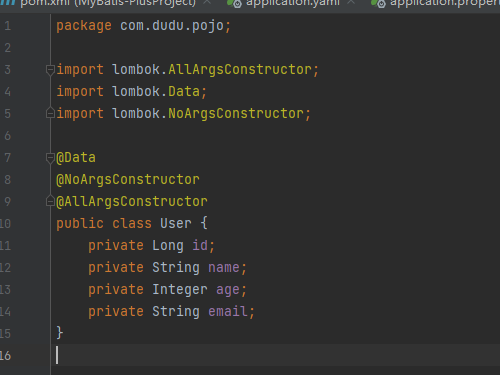Click line number 6 in the gutter
500x375 pixels.
[7, 136]
